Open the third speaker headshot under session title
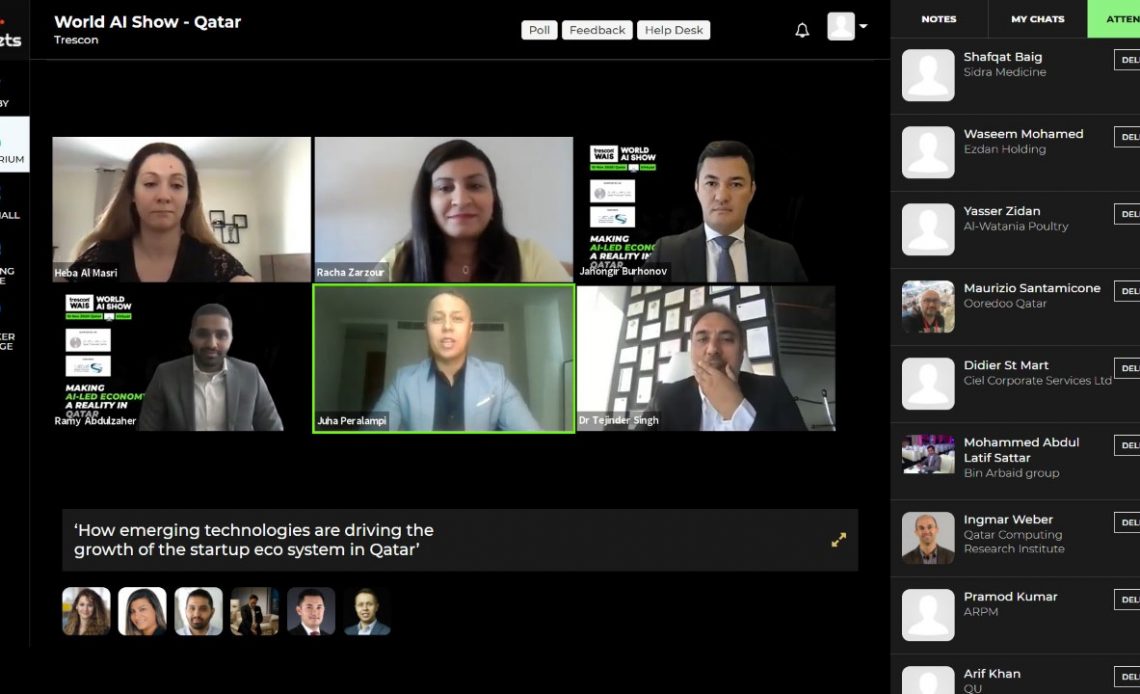1140x694 pixels. (198, 611)
